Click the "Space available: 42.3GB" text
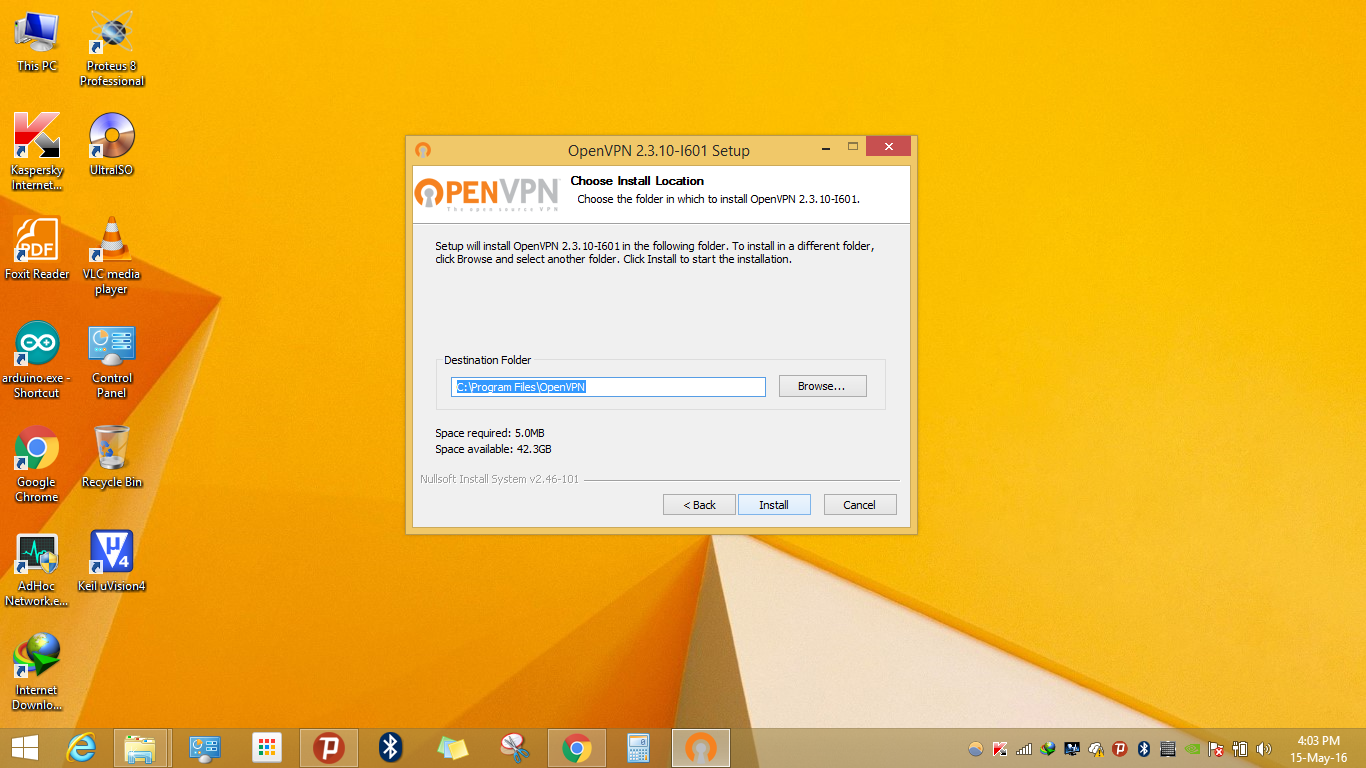The height and width of the screenshot is (768, 1366). click(493, 449)
